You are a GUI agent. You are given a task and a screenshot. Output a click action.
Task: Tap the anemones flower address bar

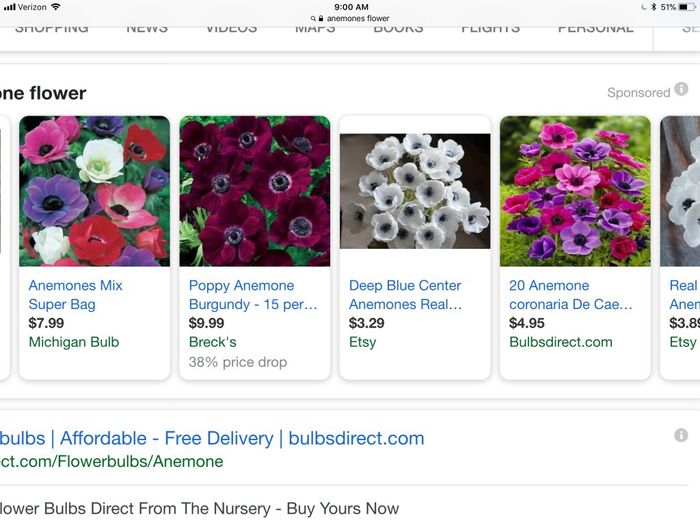point(350,18)
